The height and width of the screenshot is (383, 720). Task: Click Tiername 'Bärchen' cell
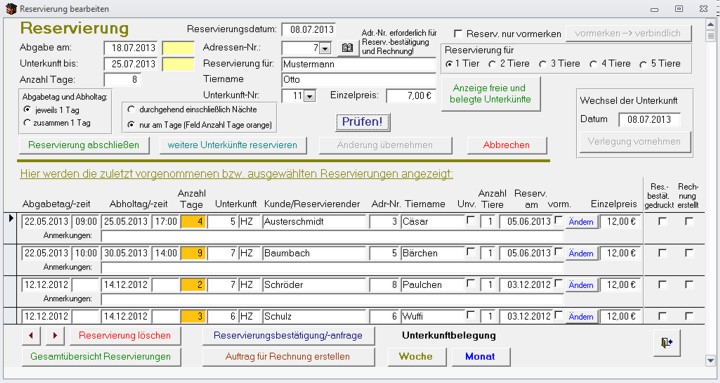click(432, 253)
